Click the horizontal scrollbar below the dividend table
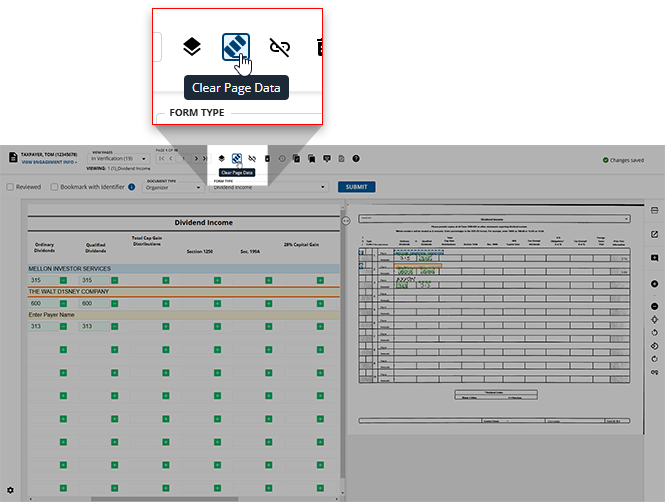 click(150, 498)
